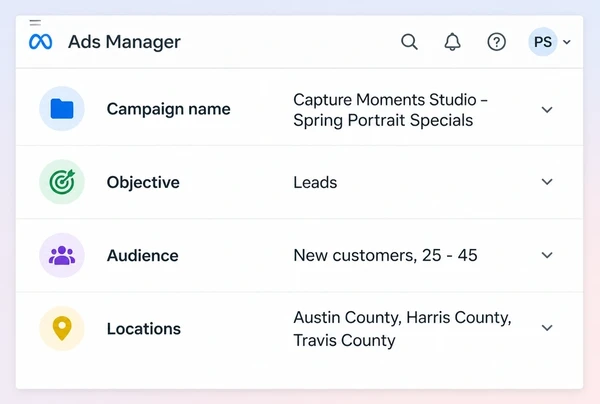The height and width of the screenshot is (404, 600).
Task: Click the blue folder Campaign name icon
Action: (62, 109)
